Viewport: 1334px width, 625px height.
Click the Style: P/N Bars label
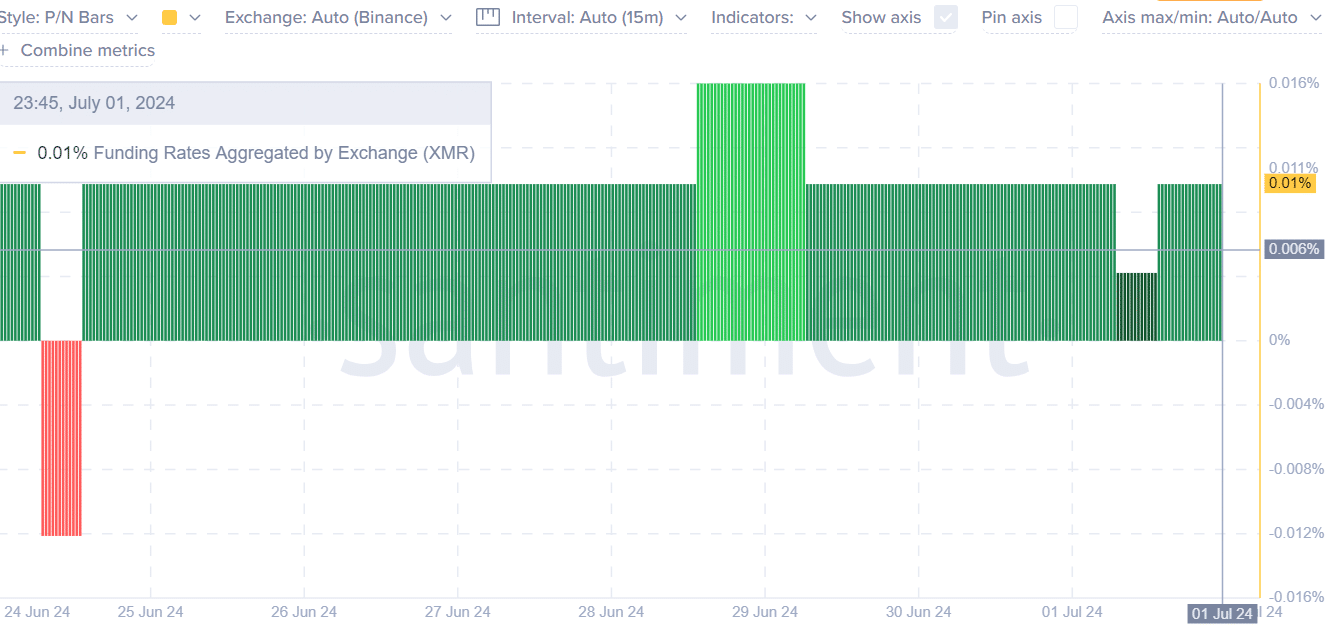pyautogui.click(x=57, y=18)
